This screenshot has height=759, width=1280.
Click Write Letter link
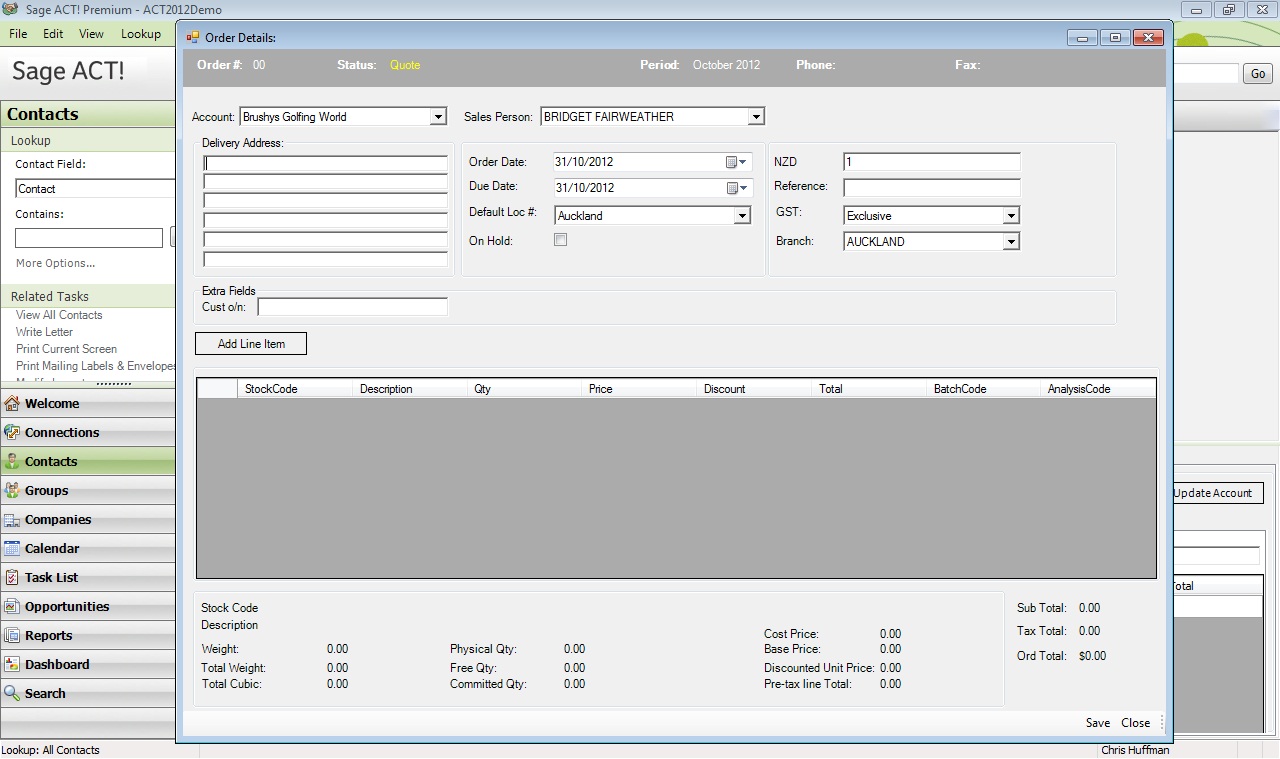pyautogui.click(x=44, y=332)
